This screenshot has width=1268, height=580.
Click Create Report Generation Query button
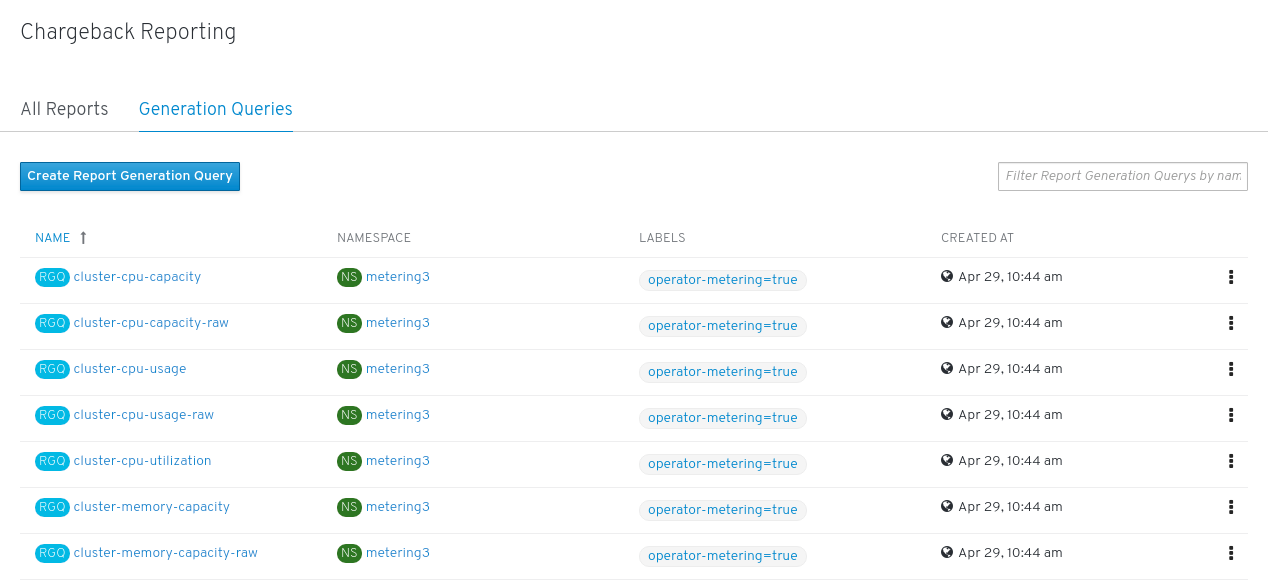pyautogui.click(x=130, y=176)
